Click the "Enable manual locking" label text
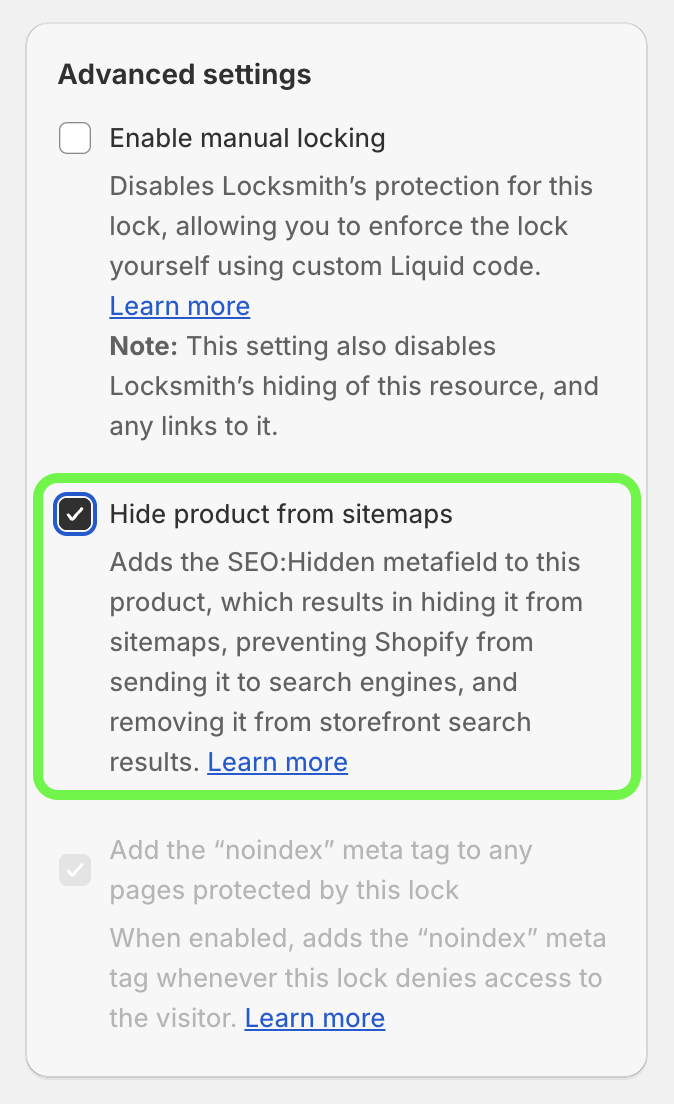Image resolution: width=674 pixels, height=1104 pixels. (x=247, y=138)
